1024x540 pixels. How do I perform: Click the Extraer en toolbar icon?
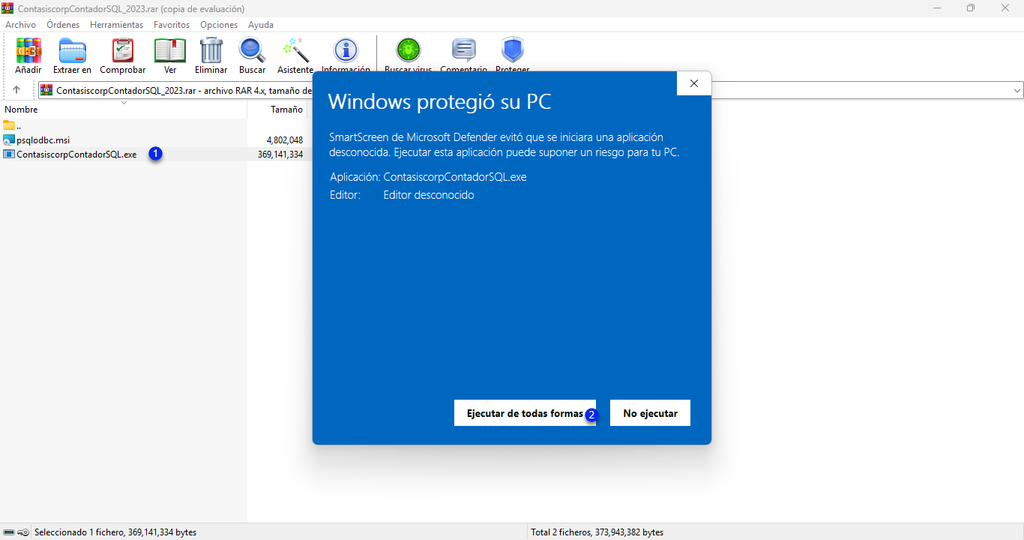point(72,51)
